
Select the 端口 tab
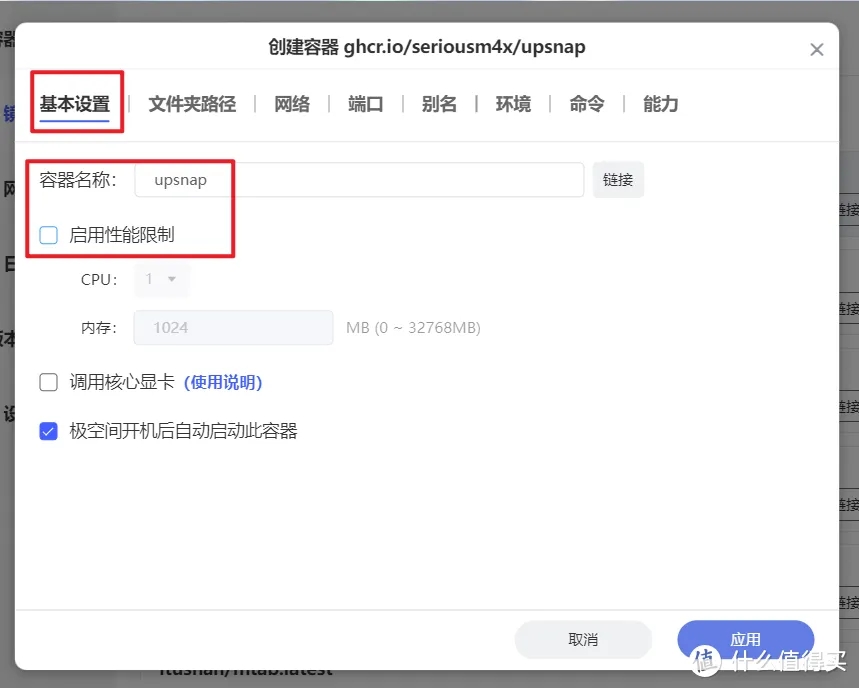[x=365, y=104]
